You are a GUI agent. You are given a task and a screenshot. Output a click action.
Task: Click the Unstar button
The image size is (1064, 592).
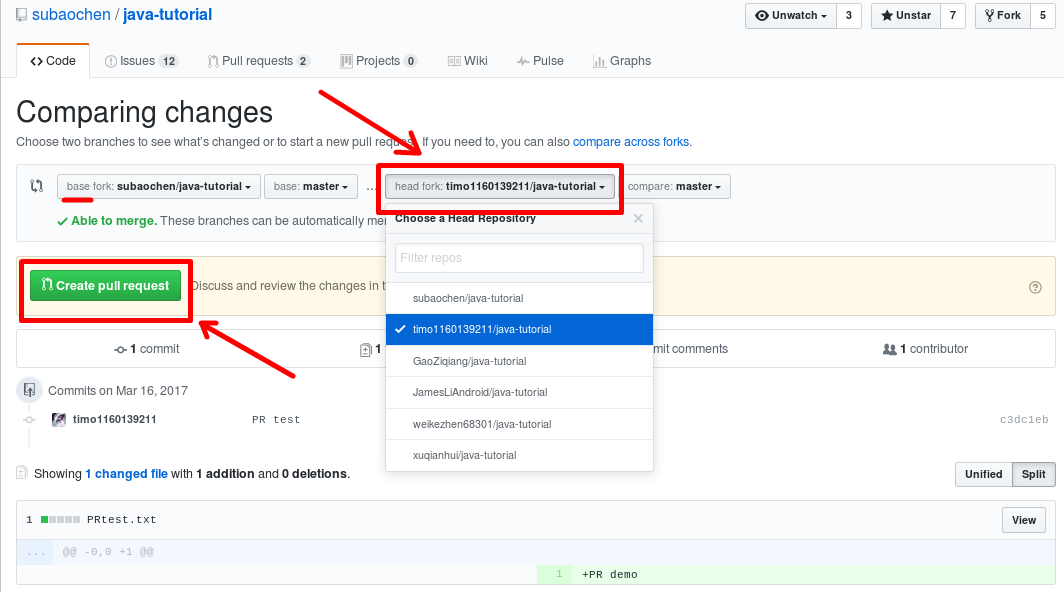(906, 16)
